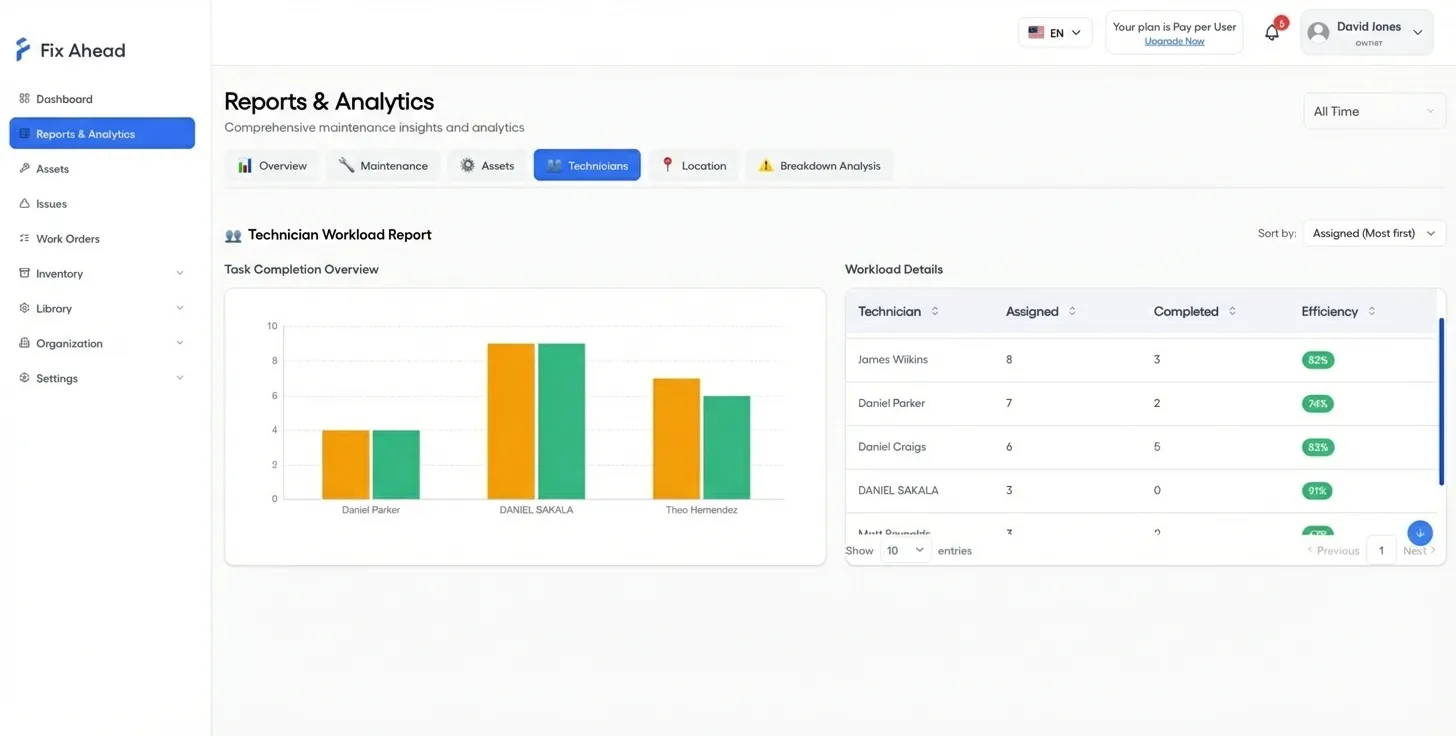1456x736 pixels.
Task: Switch to the Breakdown Analysis tab
Action: pos(819,166)
